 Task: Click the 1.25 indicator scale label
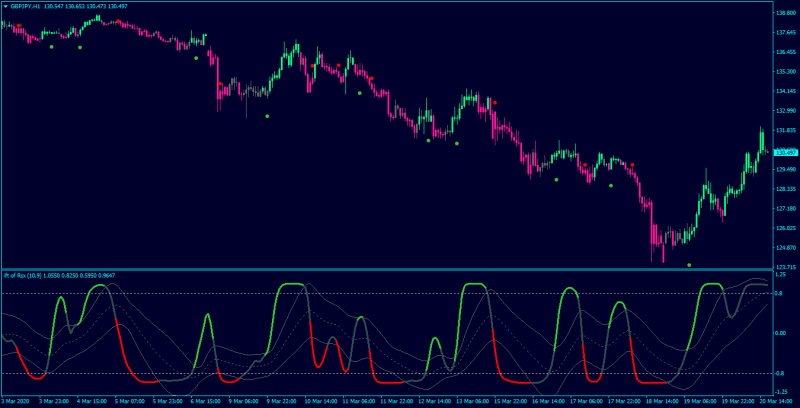(x=781, y=274)
